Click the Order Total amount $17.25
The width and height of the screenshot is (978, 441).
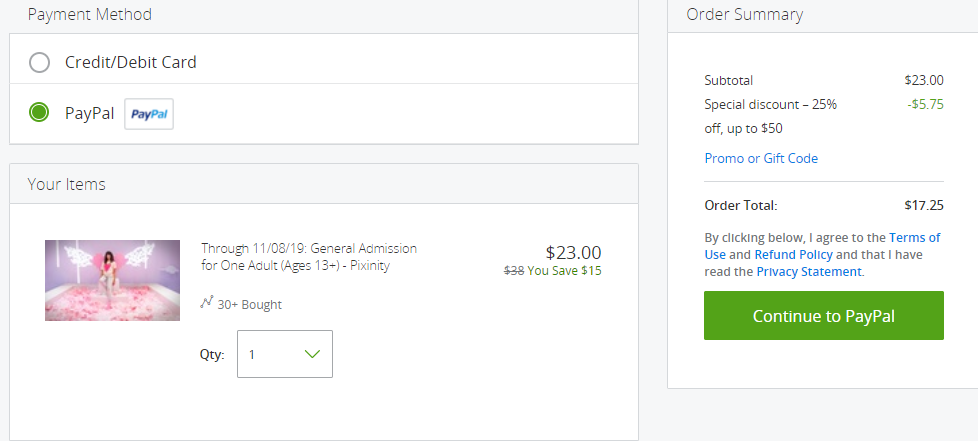(924, 205)
